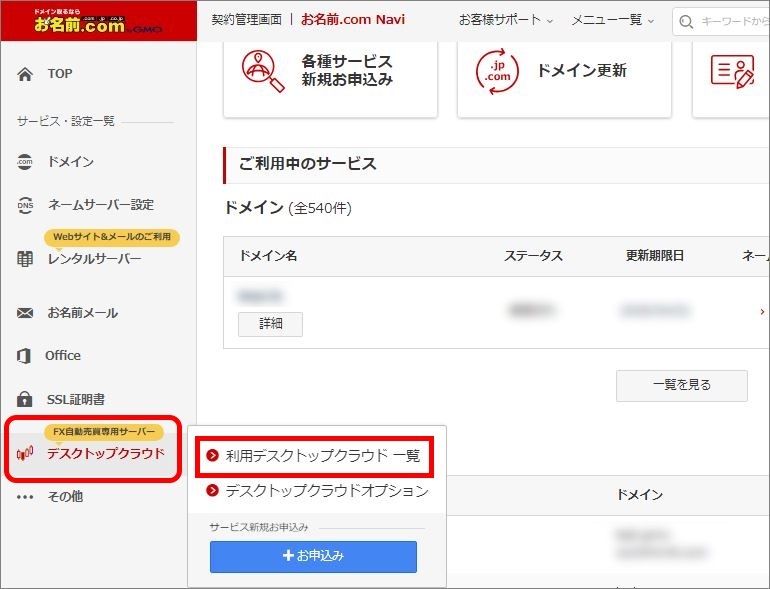Click the ドメイン名 column header
The image size is (770, 589).
(x=268, y=256)
